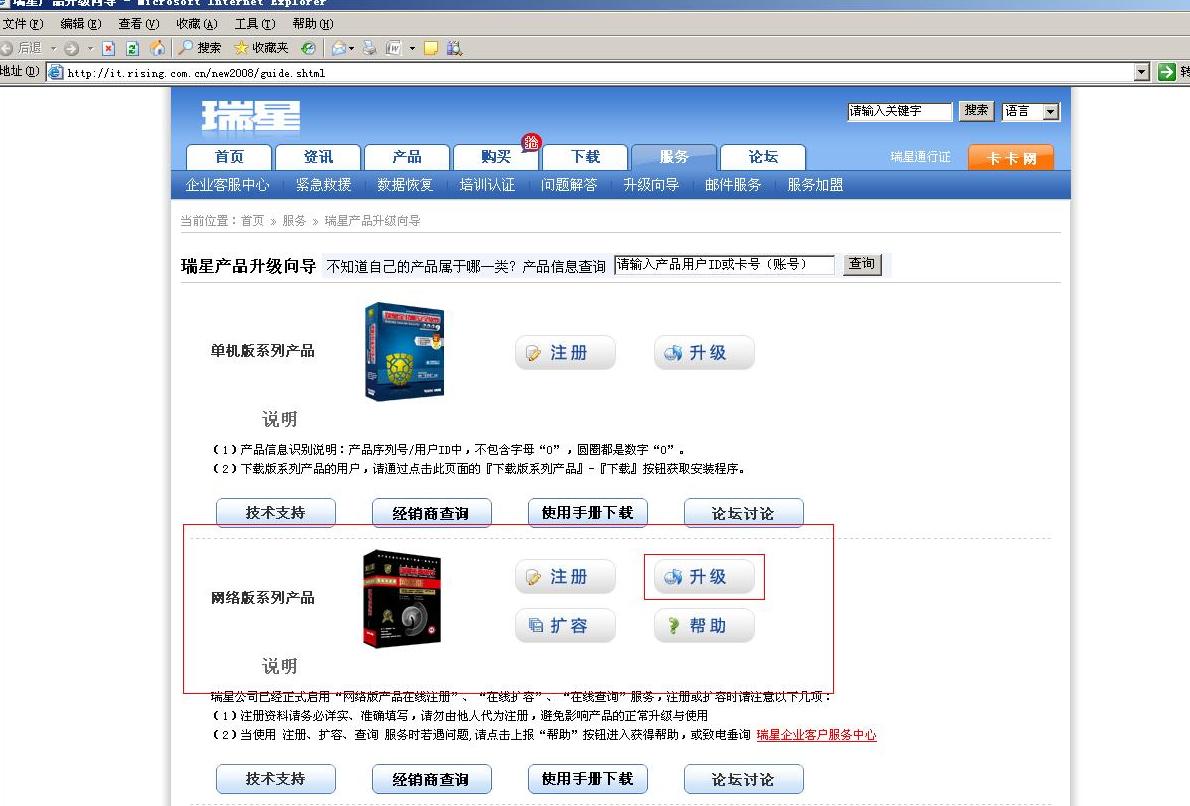Image resolution: width=1190 pixels, height=806 pixels.
Task: Click the 搜索 button beside keyword field
Action: coord(976,111)
